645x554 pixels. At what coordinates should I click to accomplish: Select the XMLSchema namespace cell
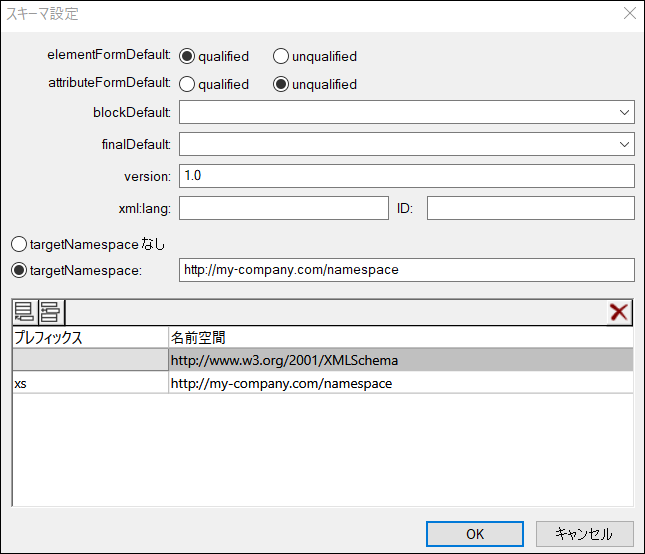point(401,360)
